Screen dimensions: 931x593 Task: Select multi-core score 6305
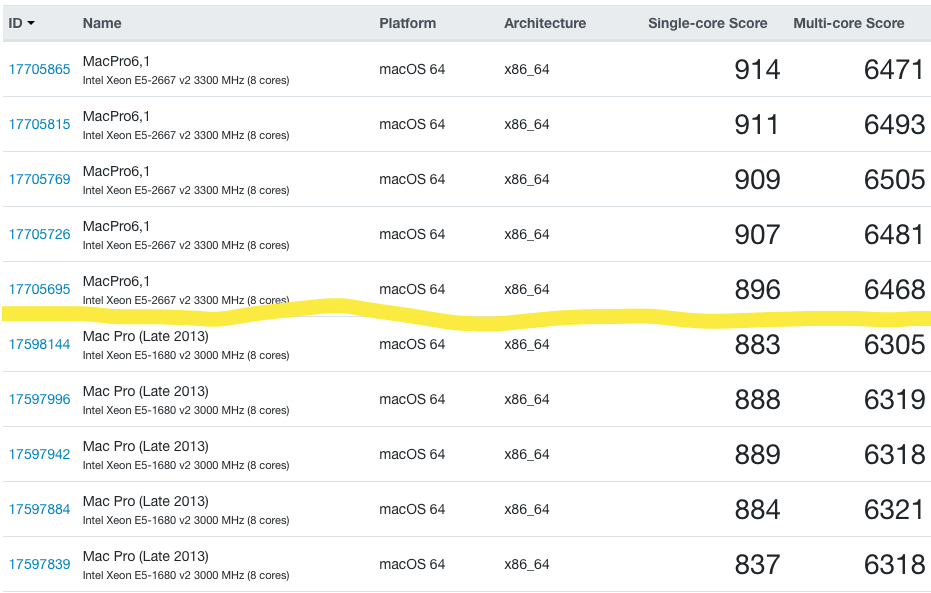894,345
